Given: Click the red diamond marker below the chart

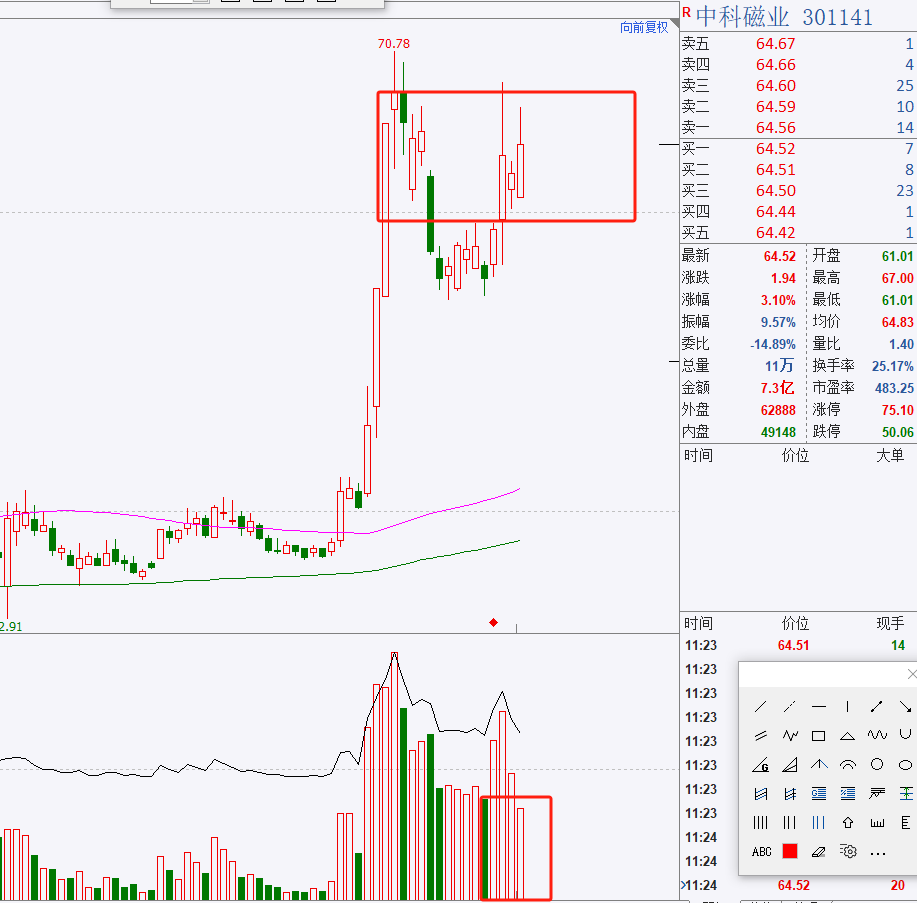Looking at the screenshot, I should coord(494,622).
